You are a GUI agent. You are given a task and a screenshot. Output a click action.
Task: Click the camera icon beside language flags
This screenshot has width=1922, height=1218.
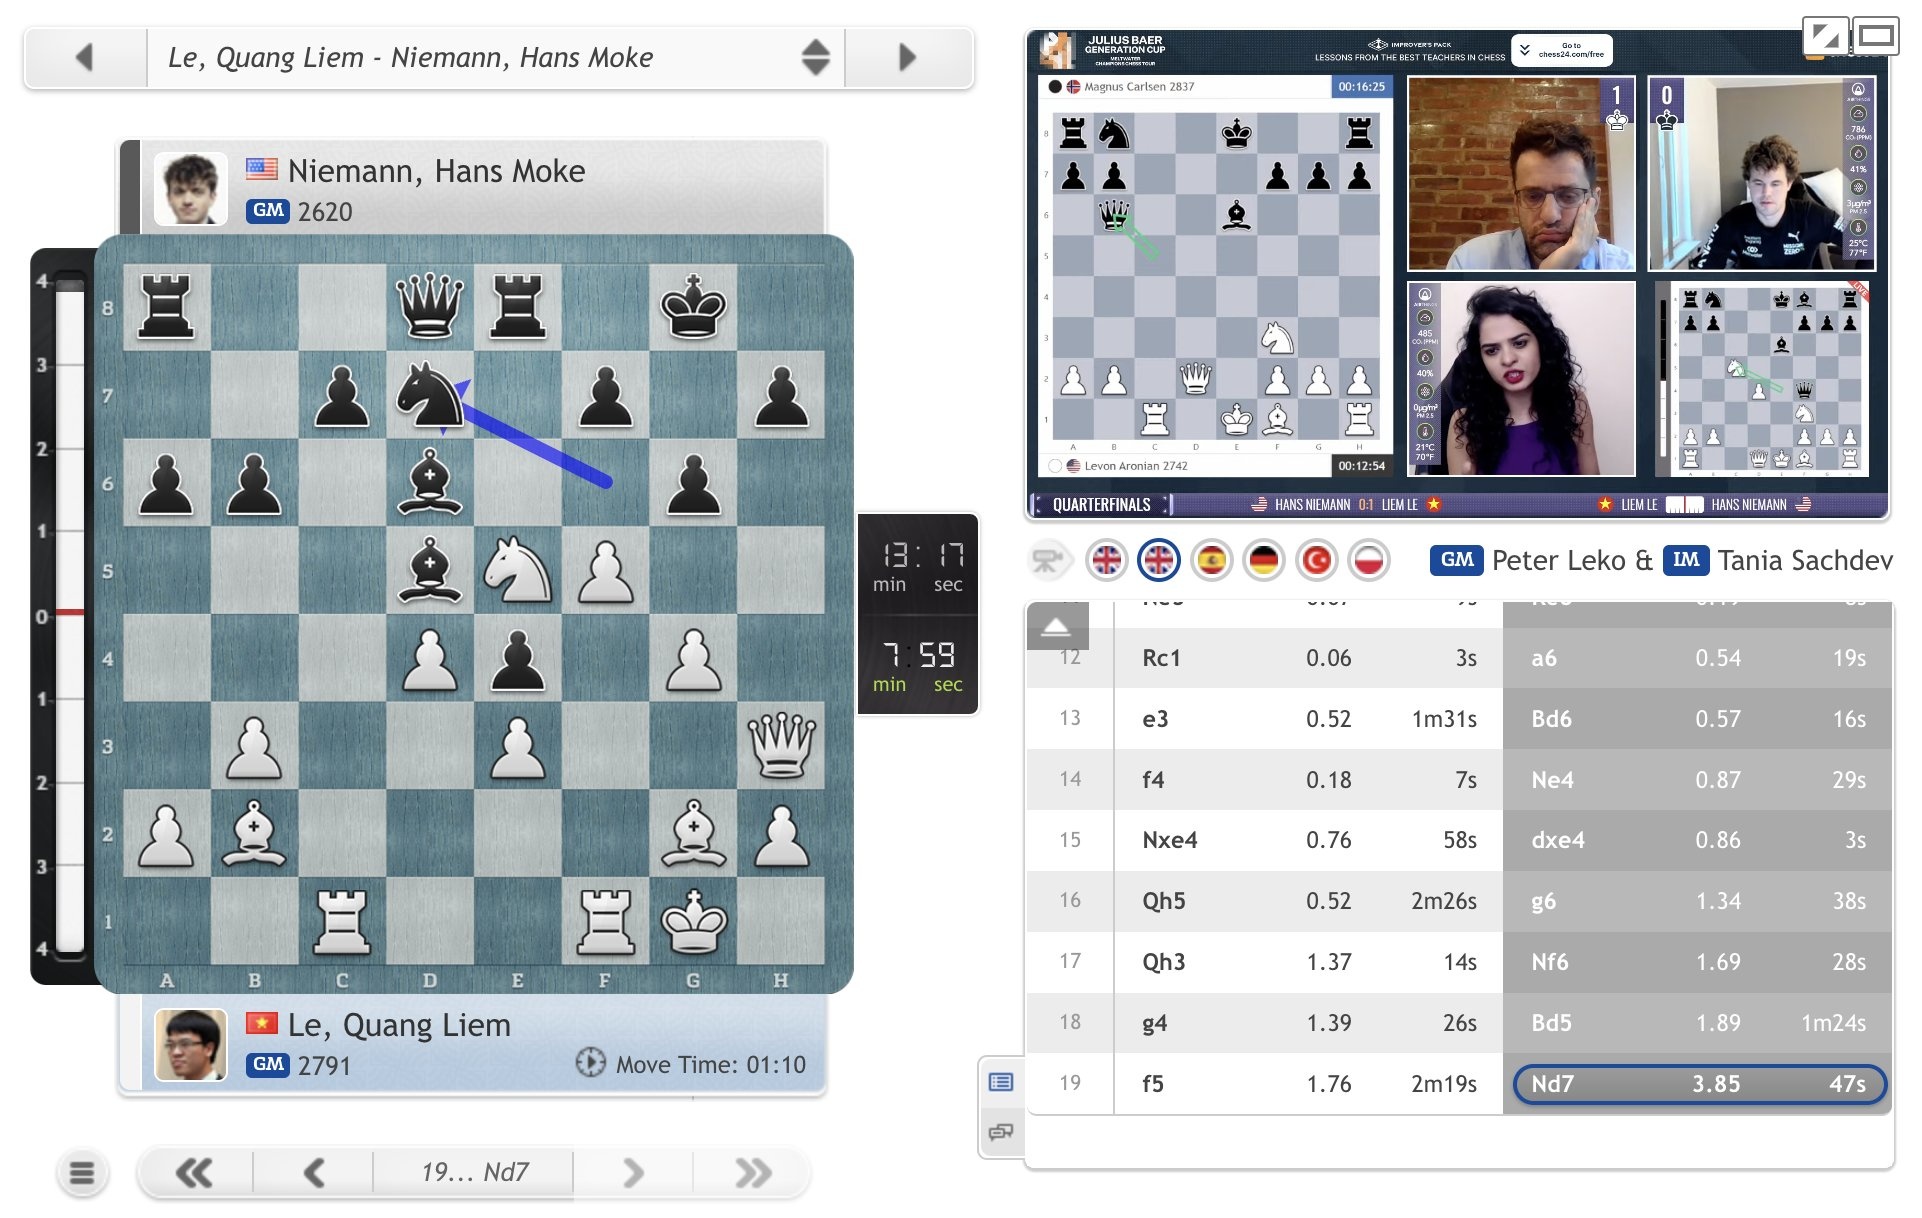tap(1047, 560)
